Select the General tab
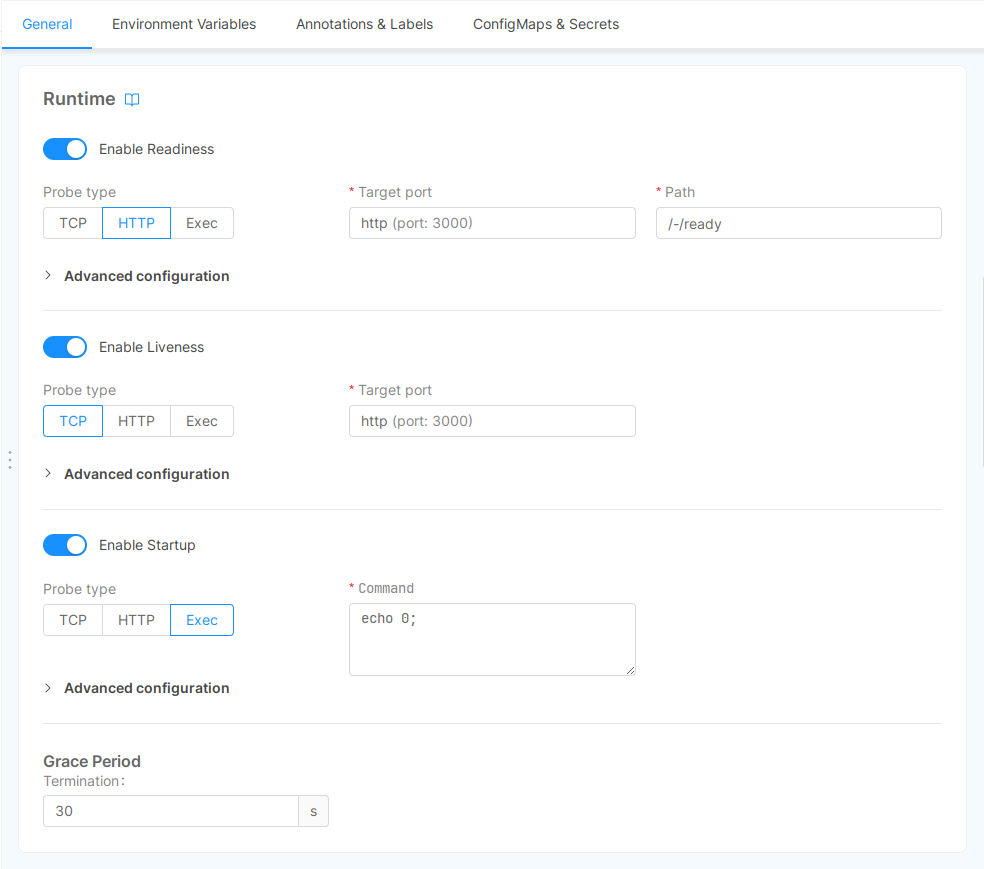The image size is (984, 869). tap(47, 24)
